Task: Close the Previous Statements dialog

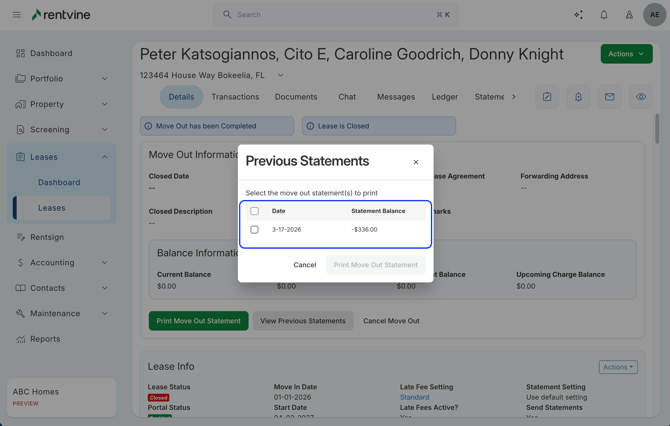Action: pyautogui.click(x=416, y=162)
